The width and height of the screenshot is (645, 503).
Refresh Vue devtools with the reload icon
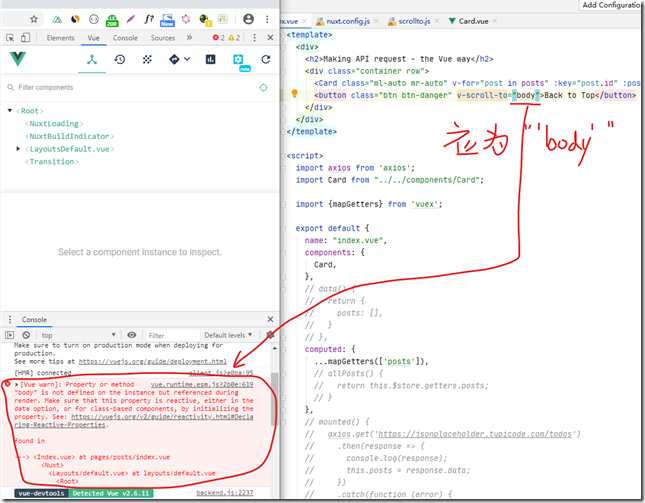(x=266, y=60)
